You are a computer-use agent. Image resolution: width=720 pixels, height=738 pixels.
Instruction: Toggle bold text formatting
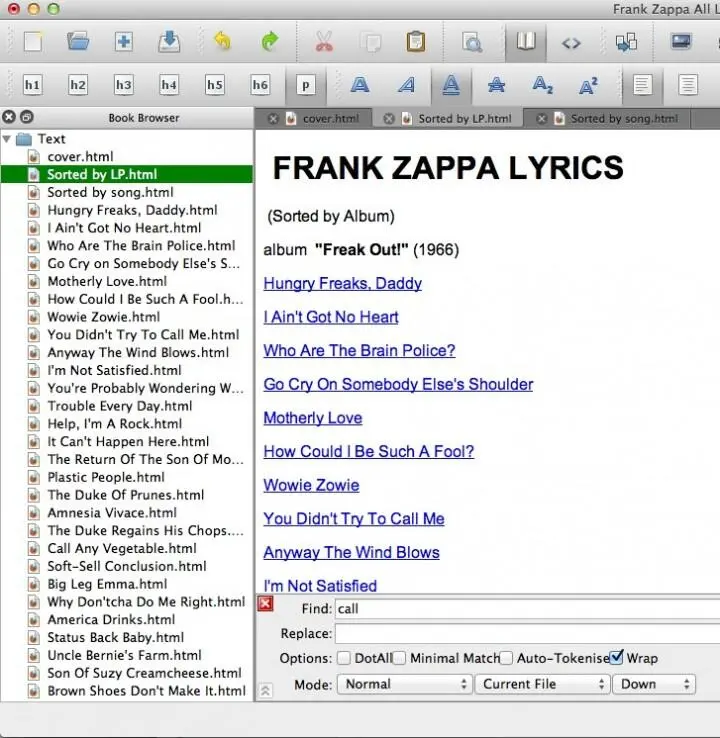pyautogui.click(x=360, y=85)
